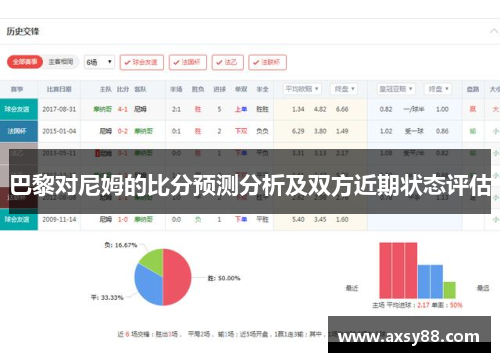Click the 主队 column header
This screenshot has height=362, width=500.
(106, 89)
